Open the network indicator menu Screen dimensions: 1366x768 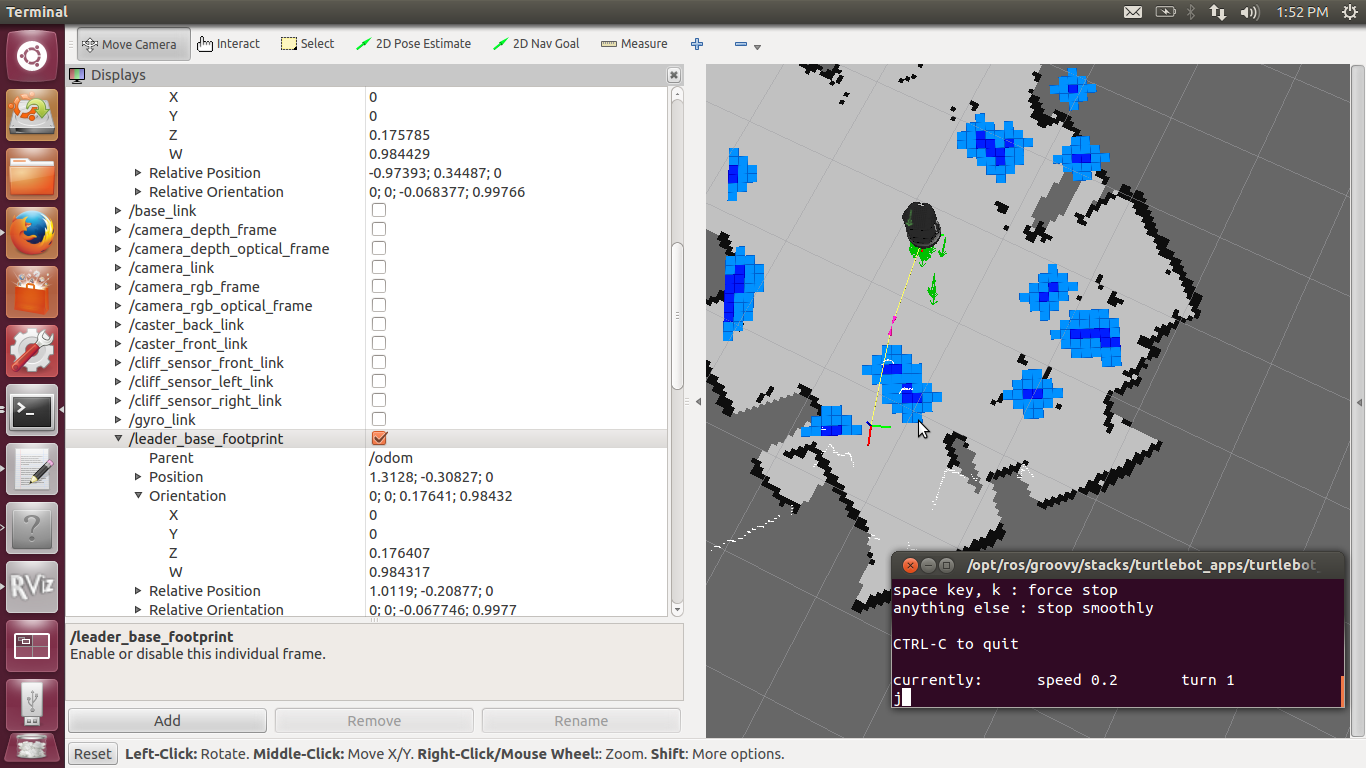pyautogui.click(x=1218, y=12)
